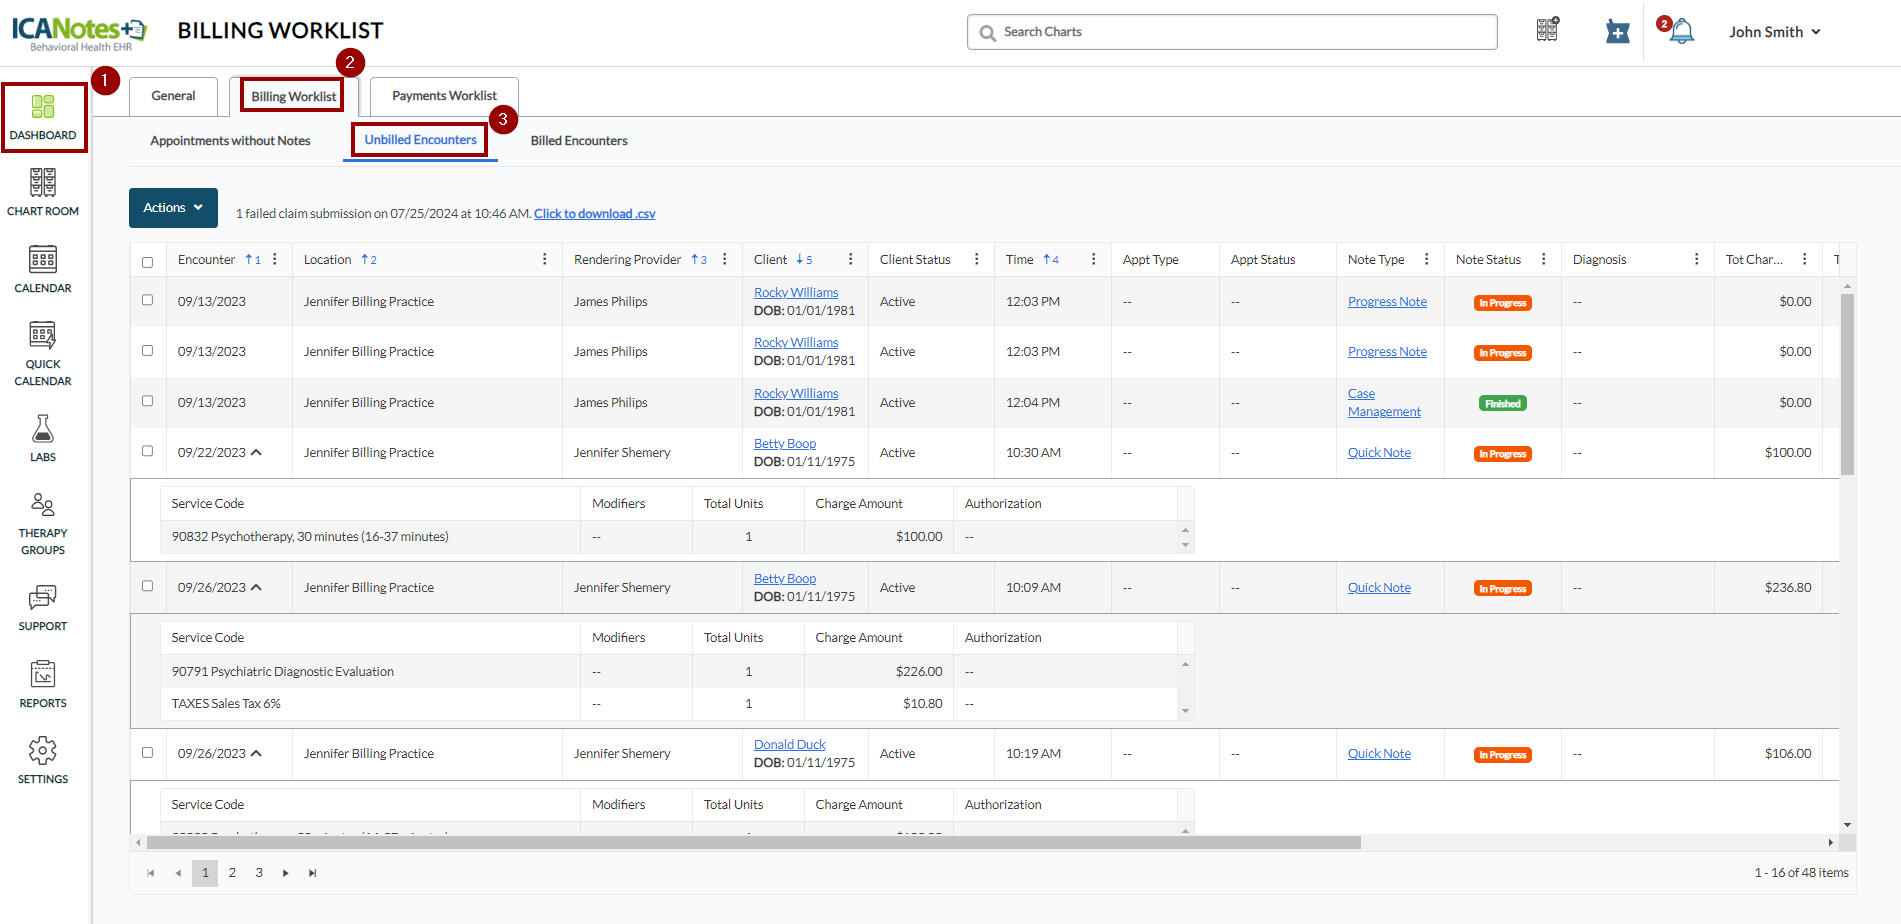This screenshot has height=924, width=1901.
Task: Check the select-all header checkbox
Action: (148, 262)
